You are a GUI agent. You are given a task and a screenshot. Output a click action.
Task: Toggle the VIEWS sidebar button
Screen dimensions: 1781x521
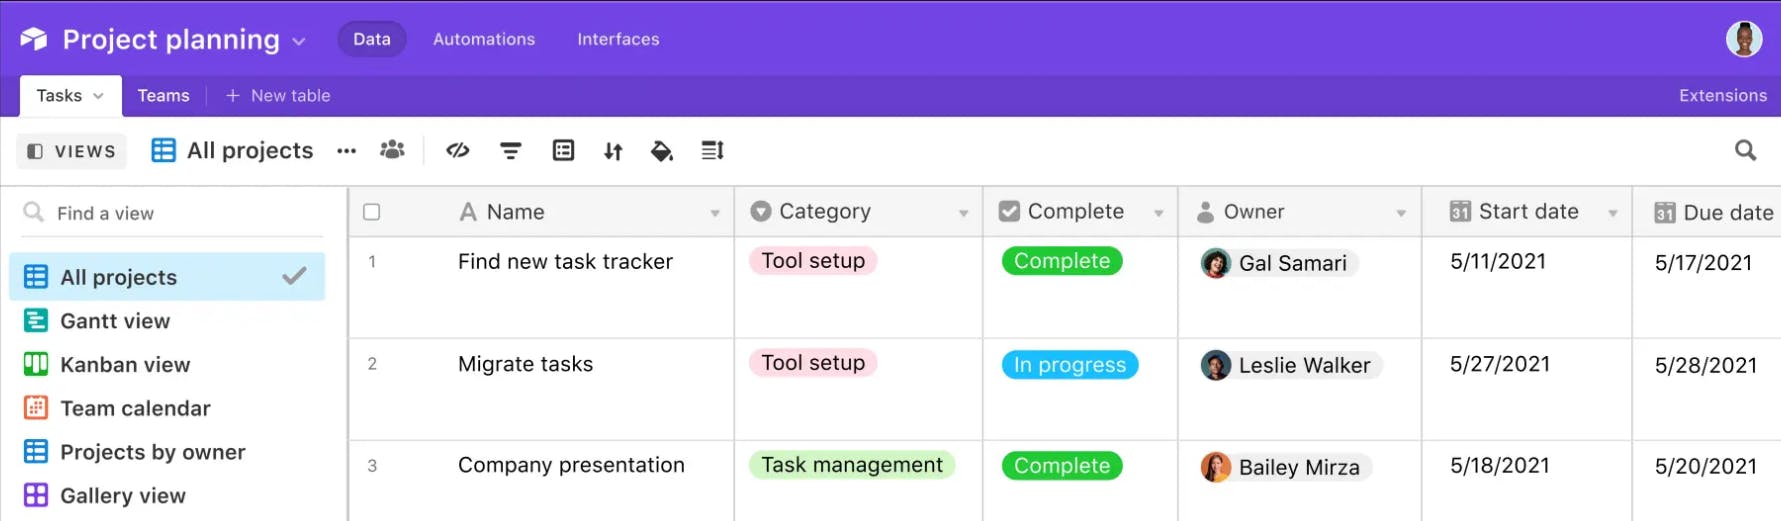[x=71, y=151]
